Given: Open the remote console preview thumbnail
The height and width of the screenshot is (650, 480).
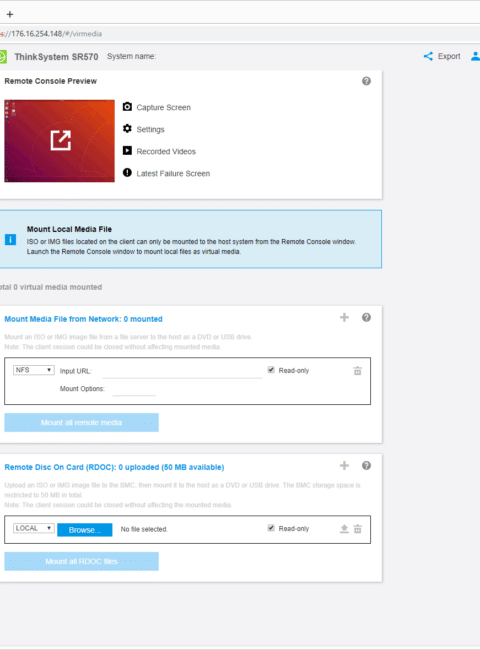Looking at the screenshot, I should 60,141.
